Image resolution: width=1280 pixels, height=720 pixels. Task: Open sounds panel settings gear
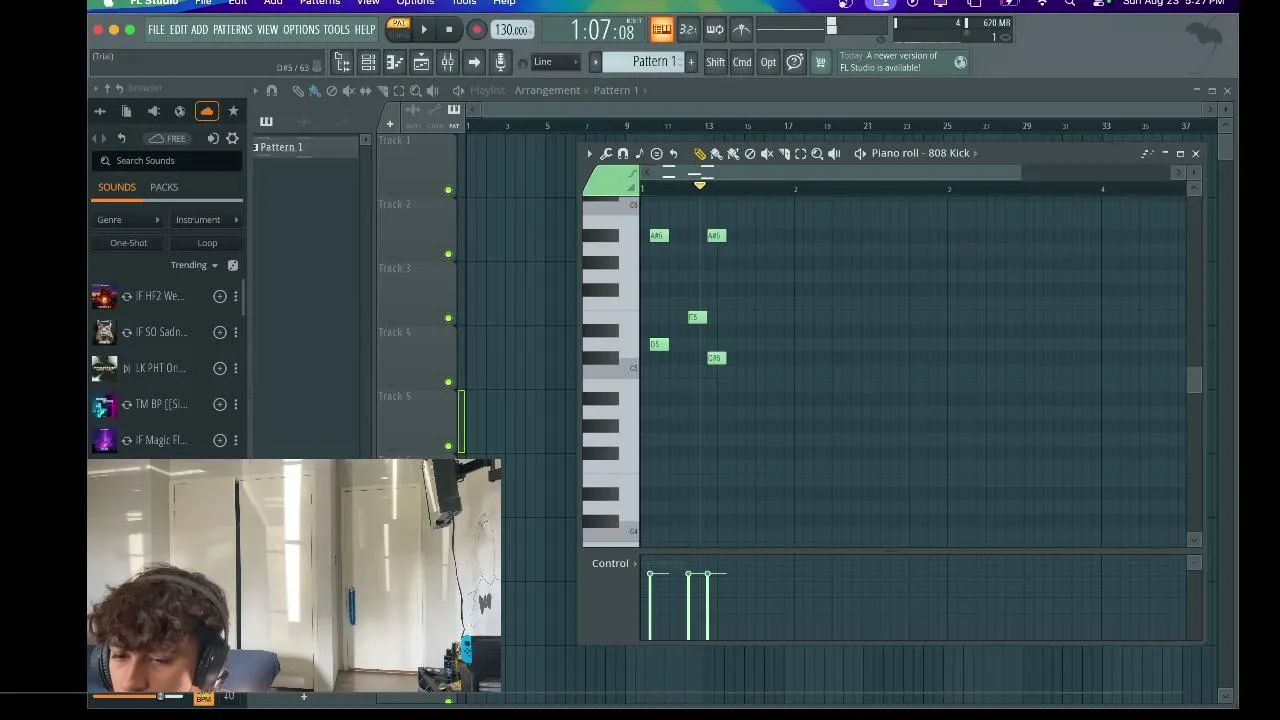pos(232,138)
